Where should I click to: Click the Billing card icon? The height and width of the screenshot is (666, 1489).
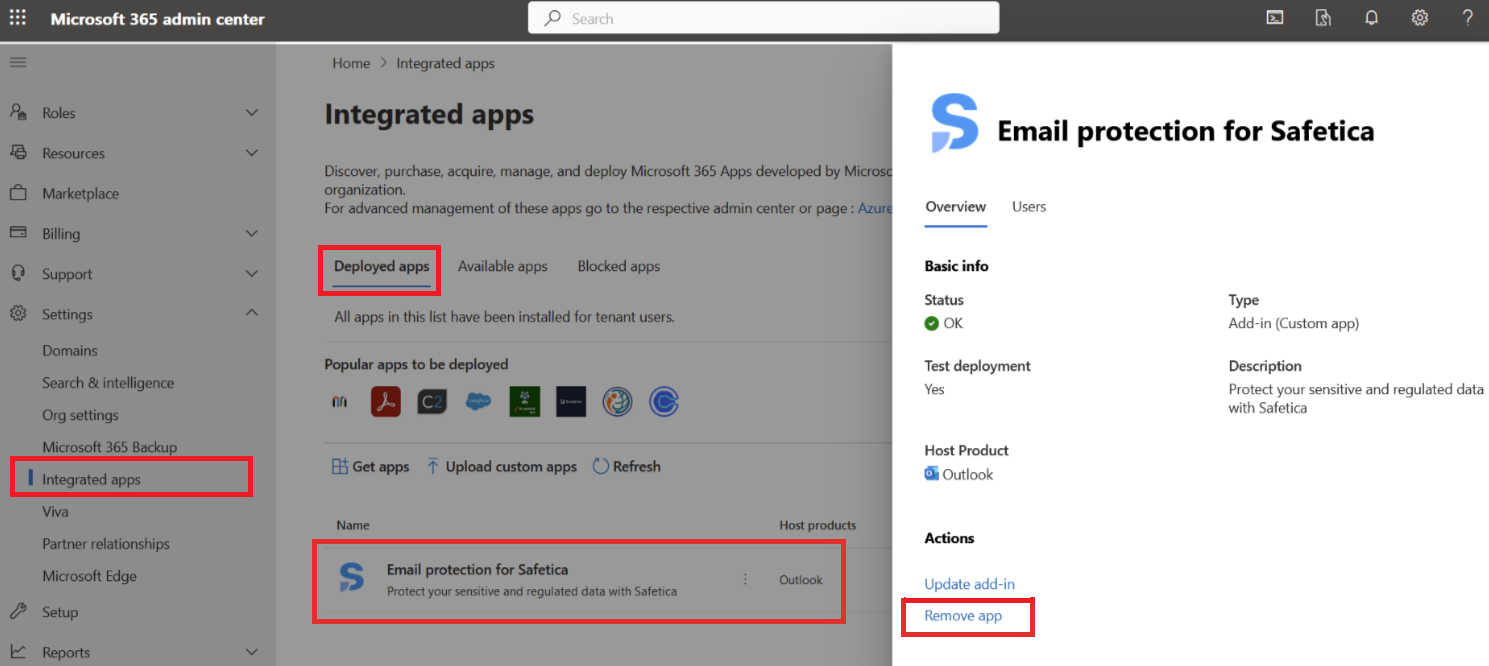(18, 233)
